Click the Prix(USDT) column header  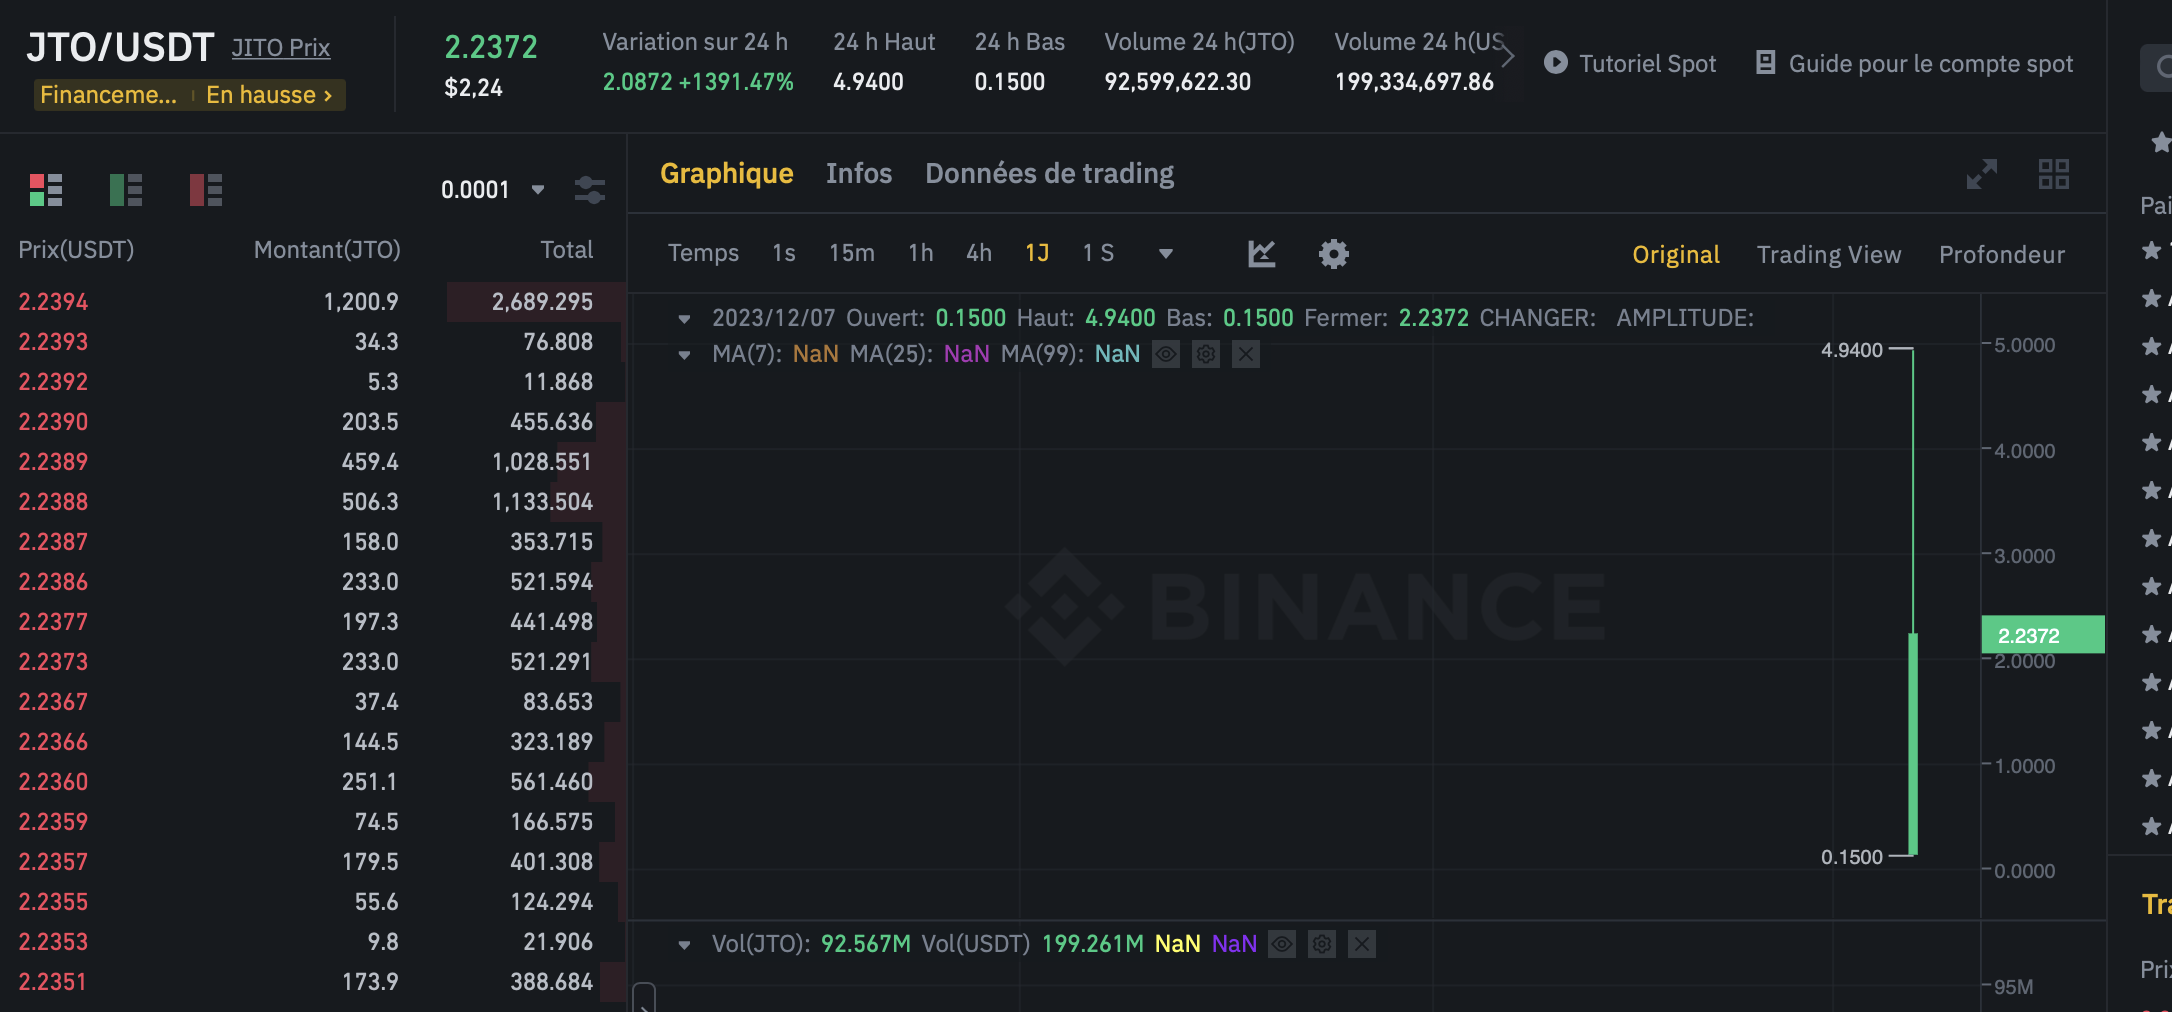(x=76, y=250)
